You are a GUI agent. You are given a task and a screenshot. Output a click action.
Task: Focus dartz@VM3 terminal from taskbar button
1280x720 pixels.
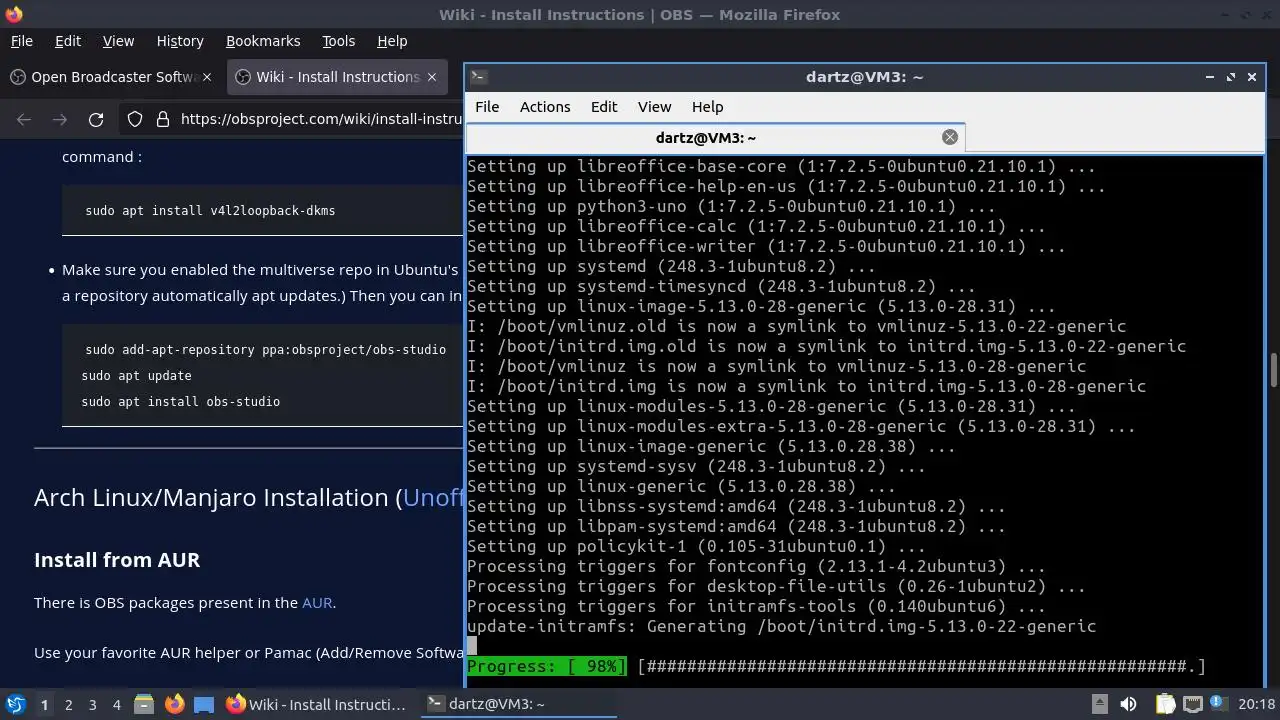(x=517, y=704)
